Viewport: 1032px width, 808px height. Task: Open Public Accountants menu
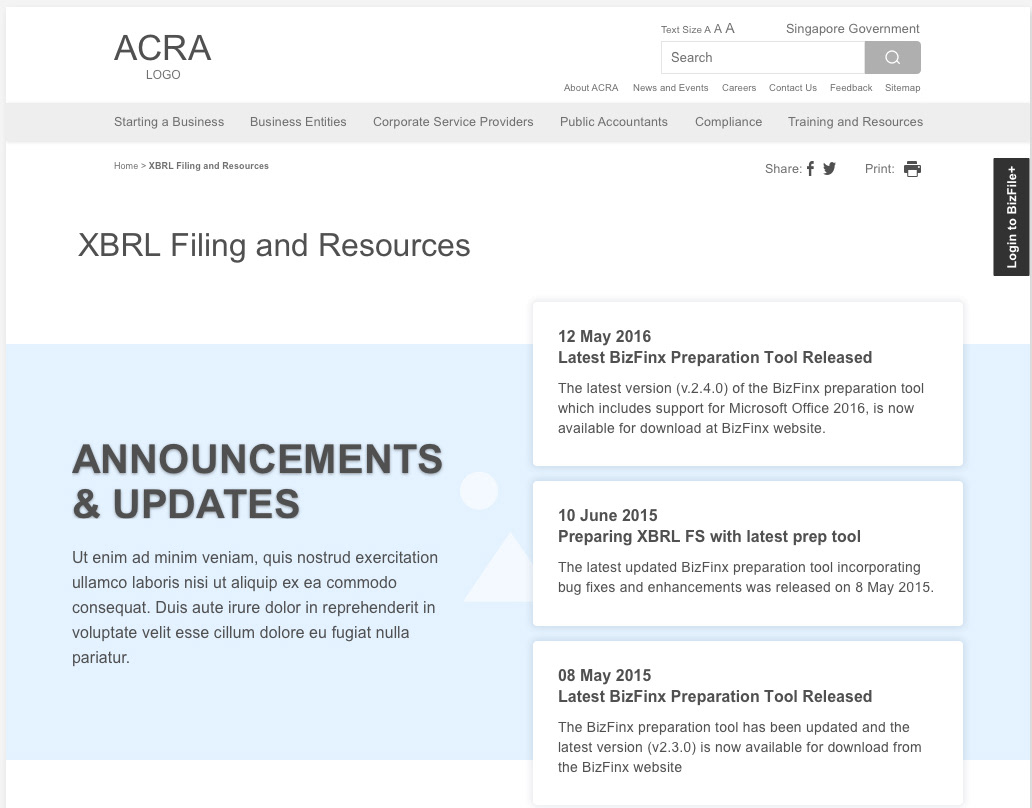(614, 122)
